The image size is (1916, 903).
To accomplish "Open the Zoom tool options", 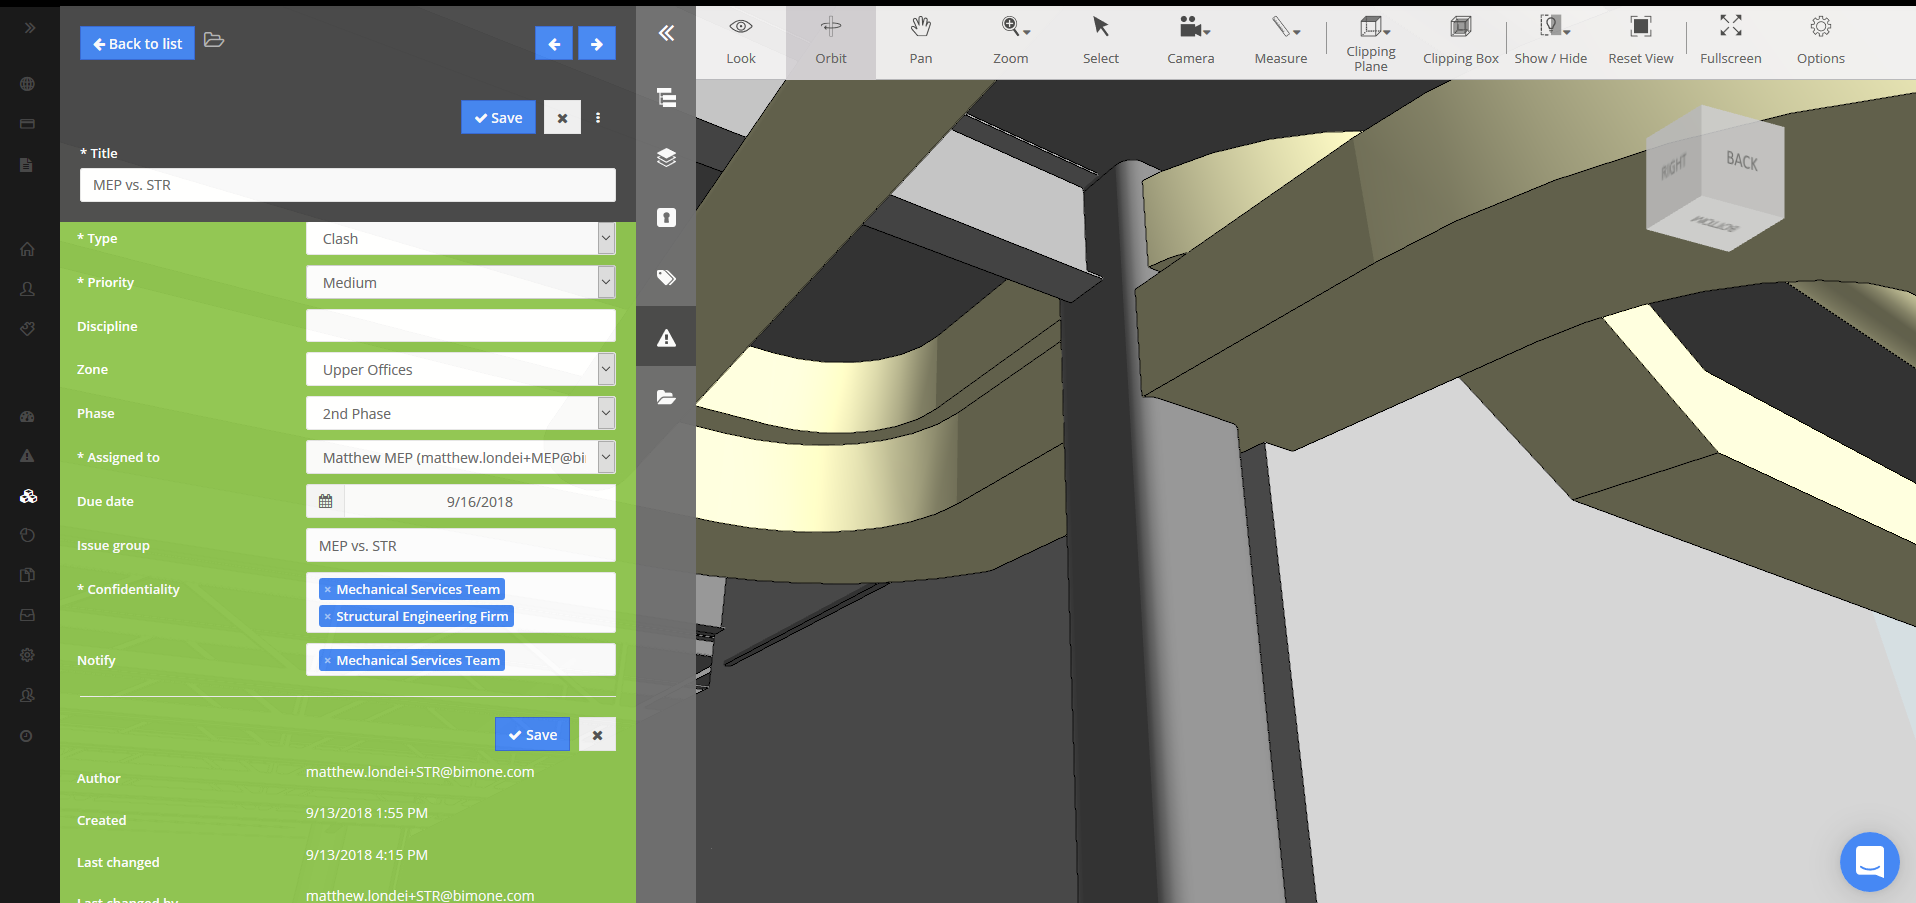I will (1011, 42).
